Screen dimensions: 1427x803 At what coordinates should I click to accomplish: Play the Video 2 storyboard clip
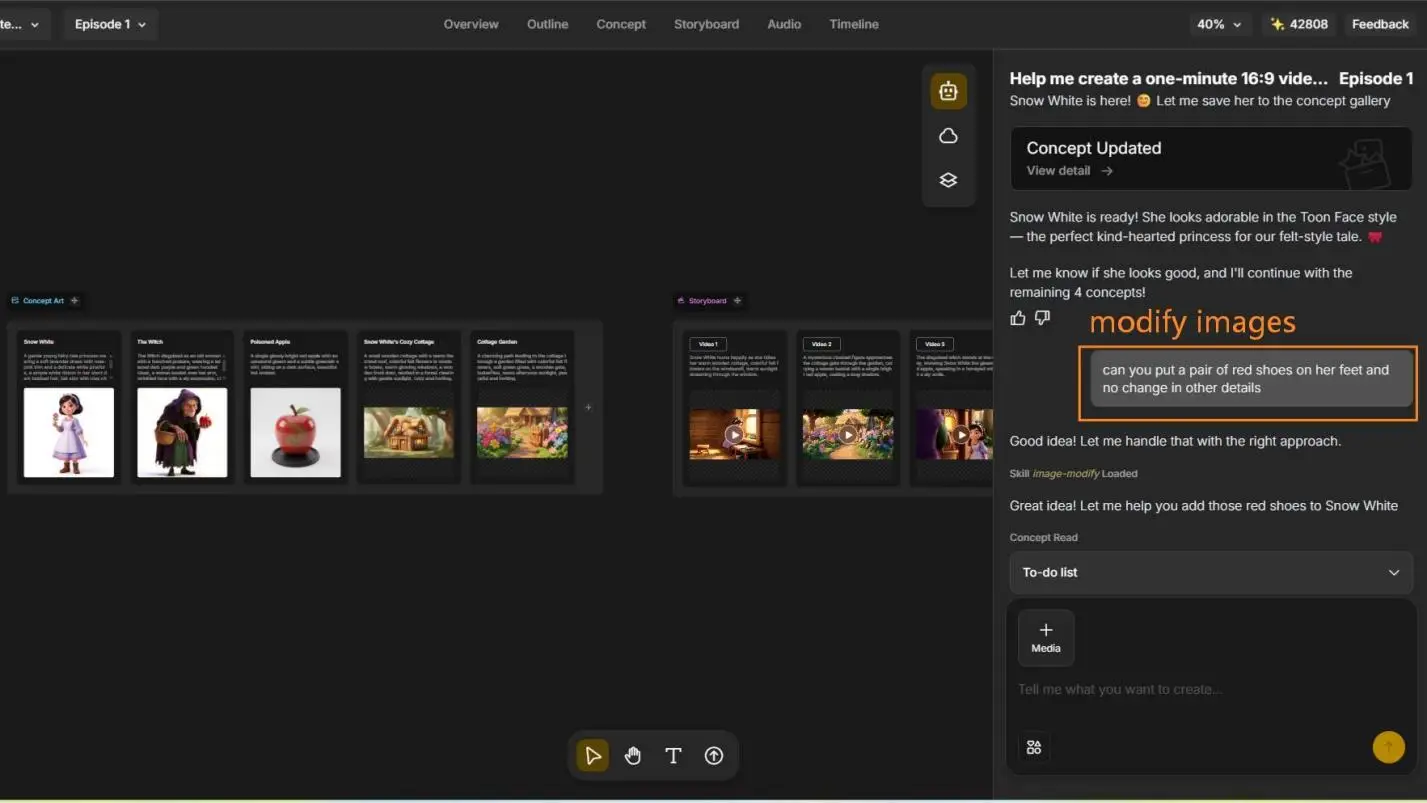(x=848, y=435)
